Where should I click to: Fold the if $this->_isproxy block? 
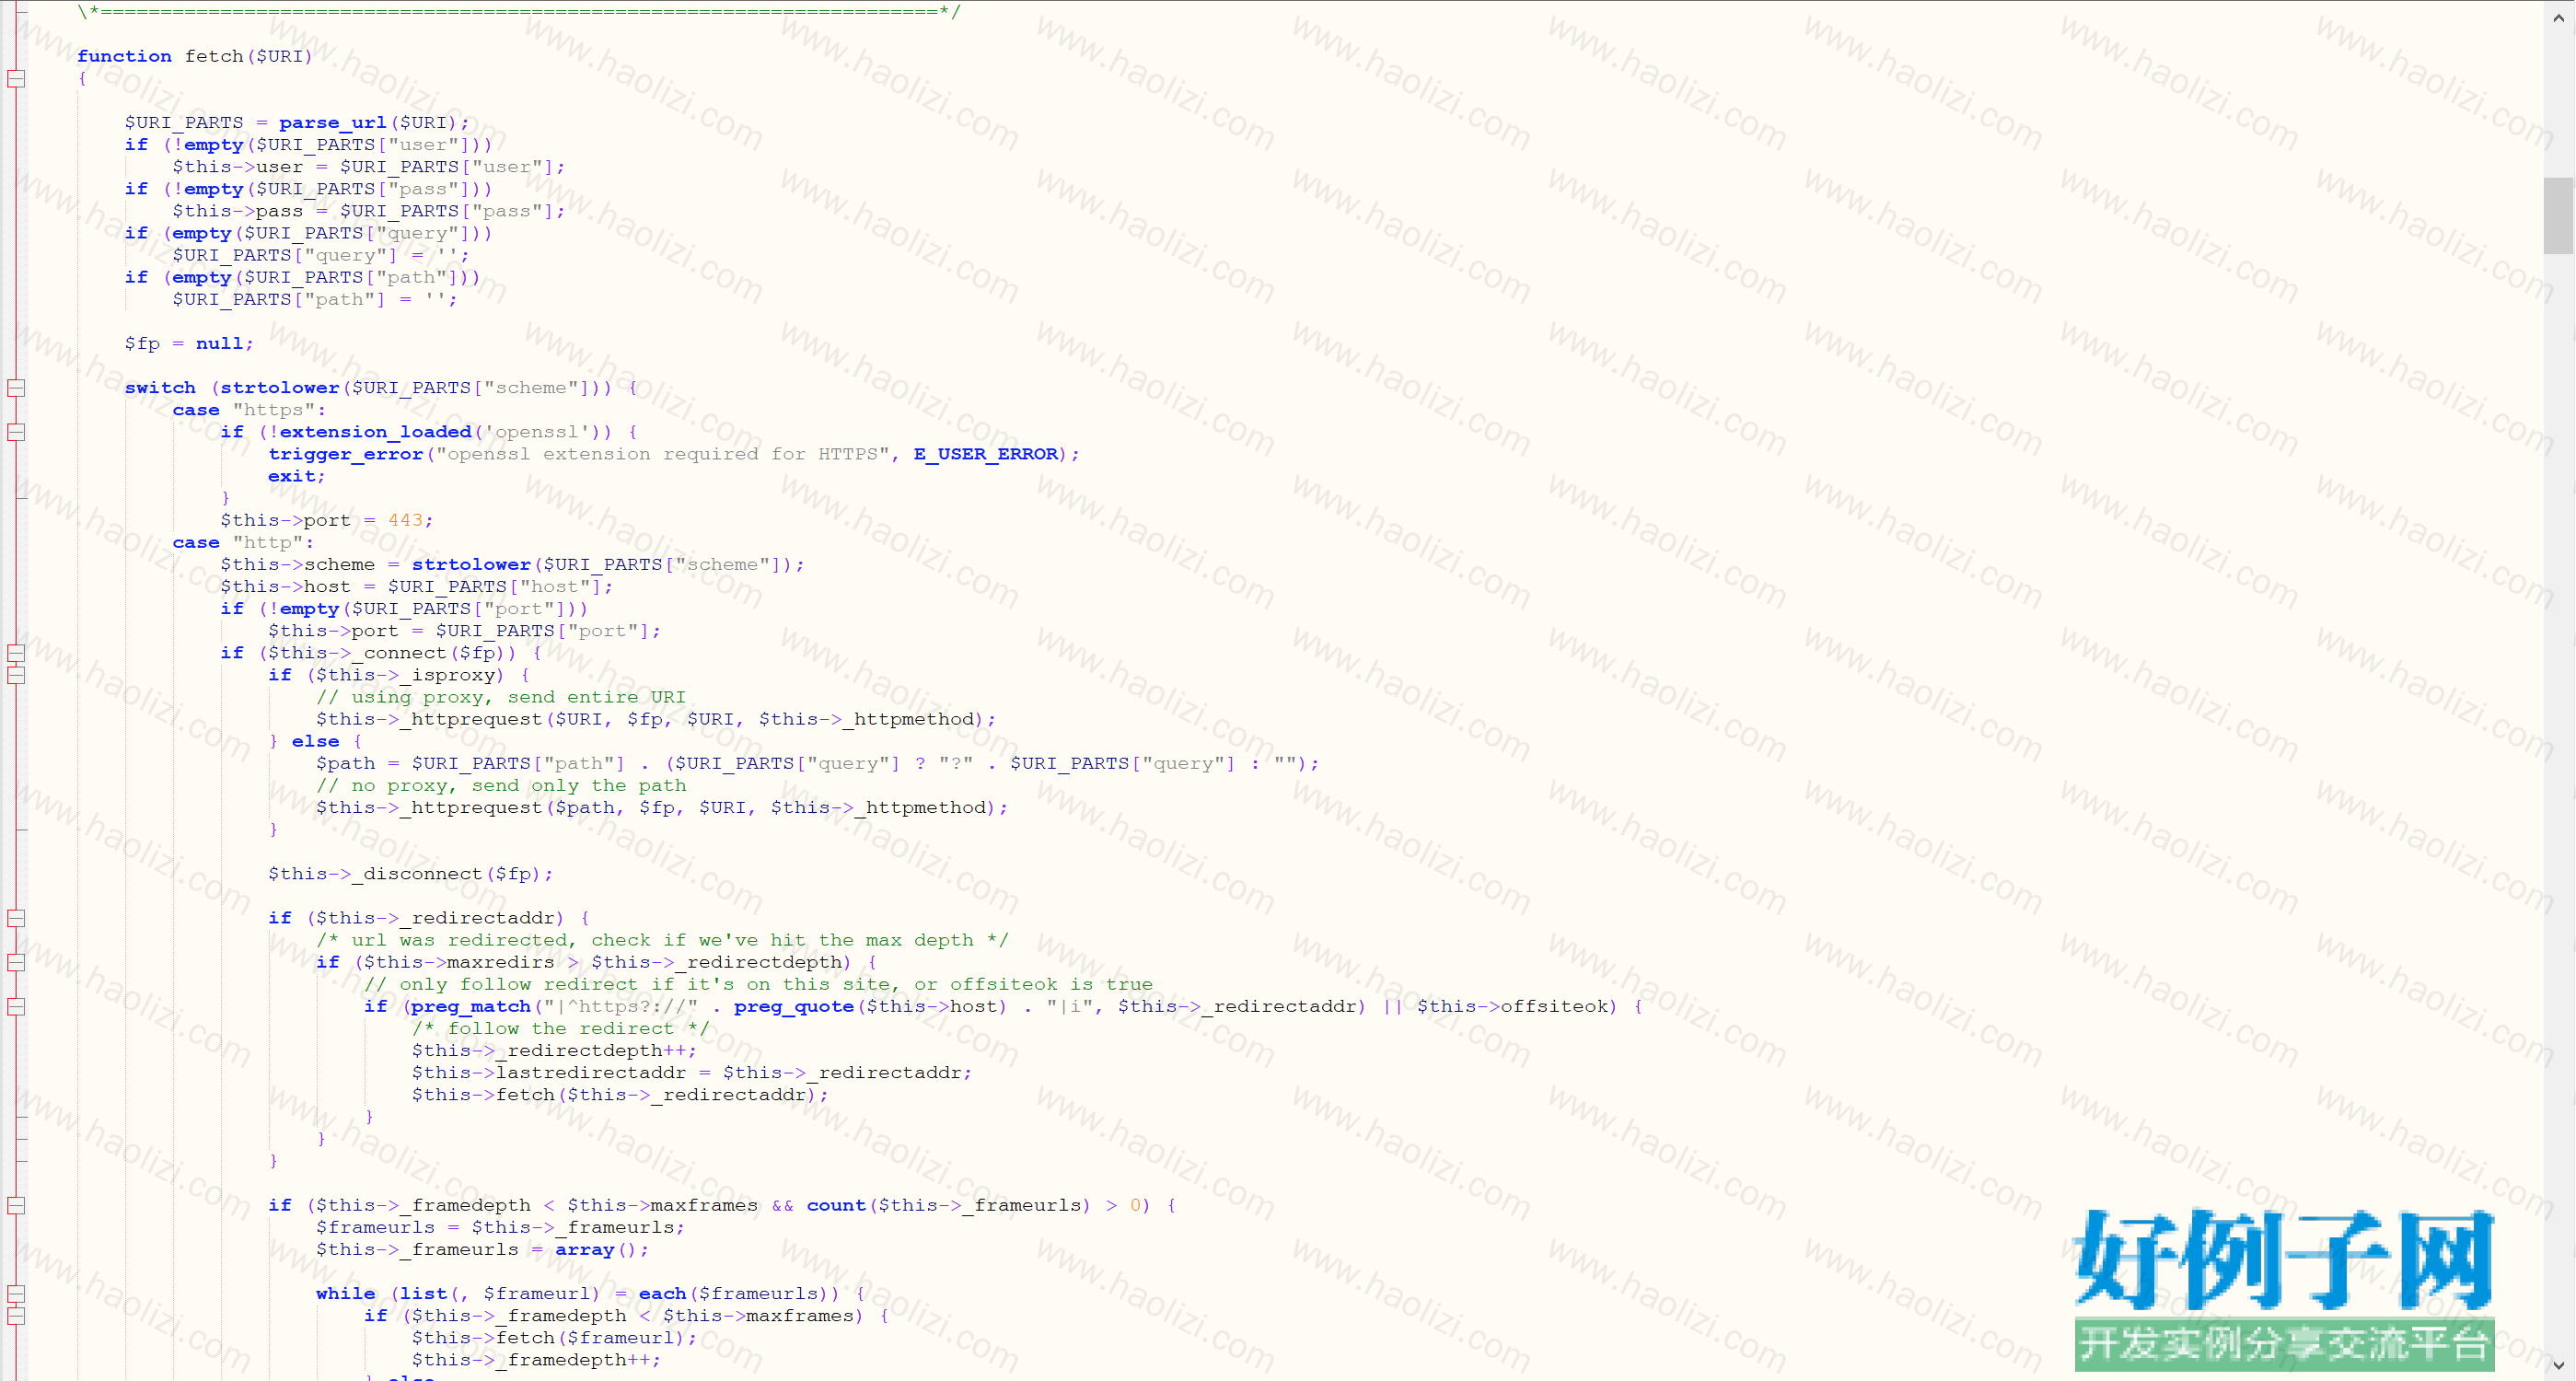click(16, 675)
